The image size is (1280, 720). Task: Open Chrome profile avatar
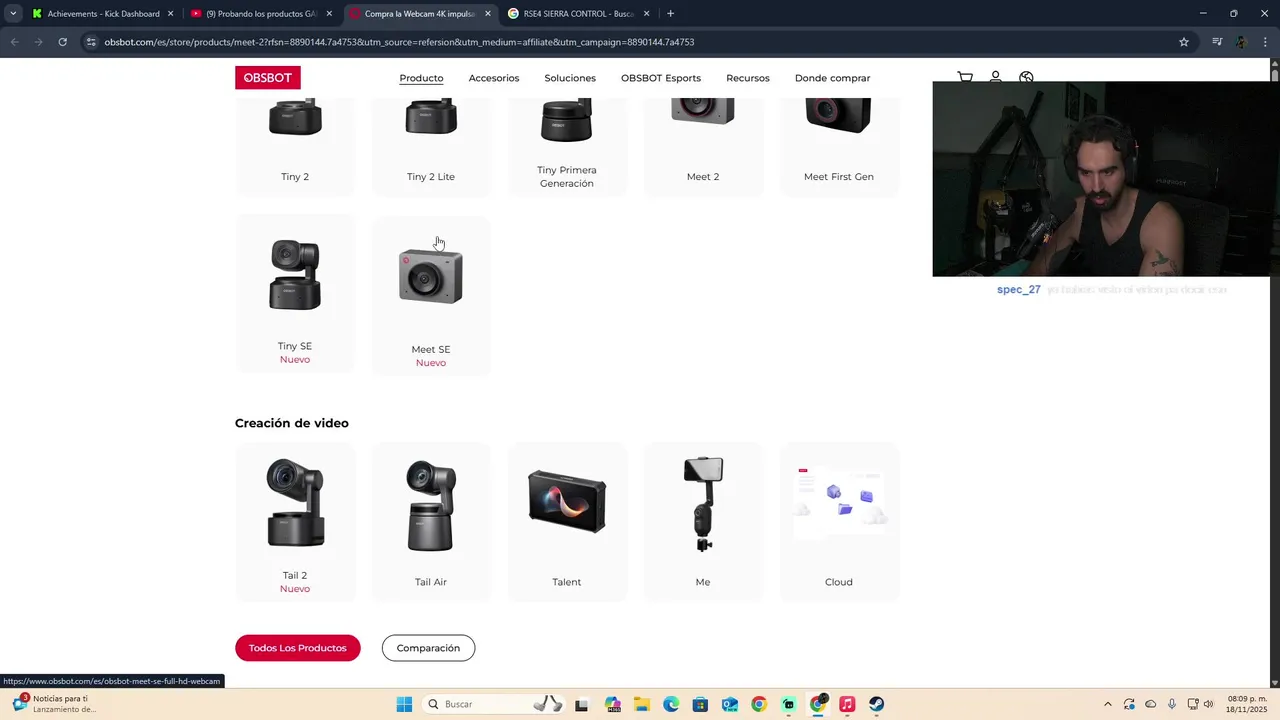[1241, 42]
